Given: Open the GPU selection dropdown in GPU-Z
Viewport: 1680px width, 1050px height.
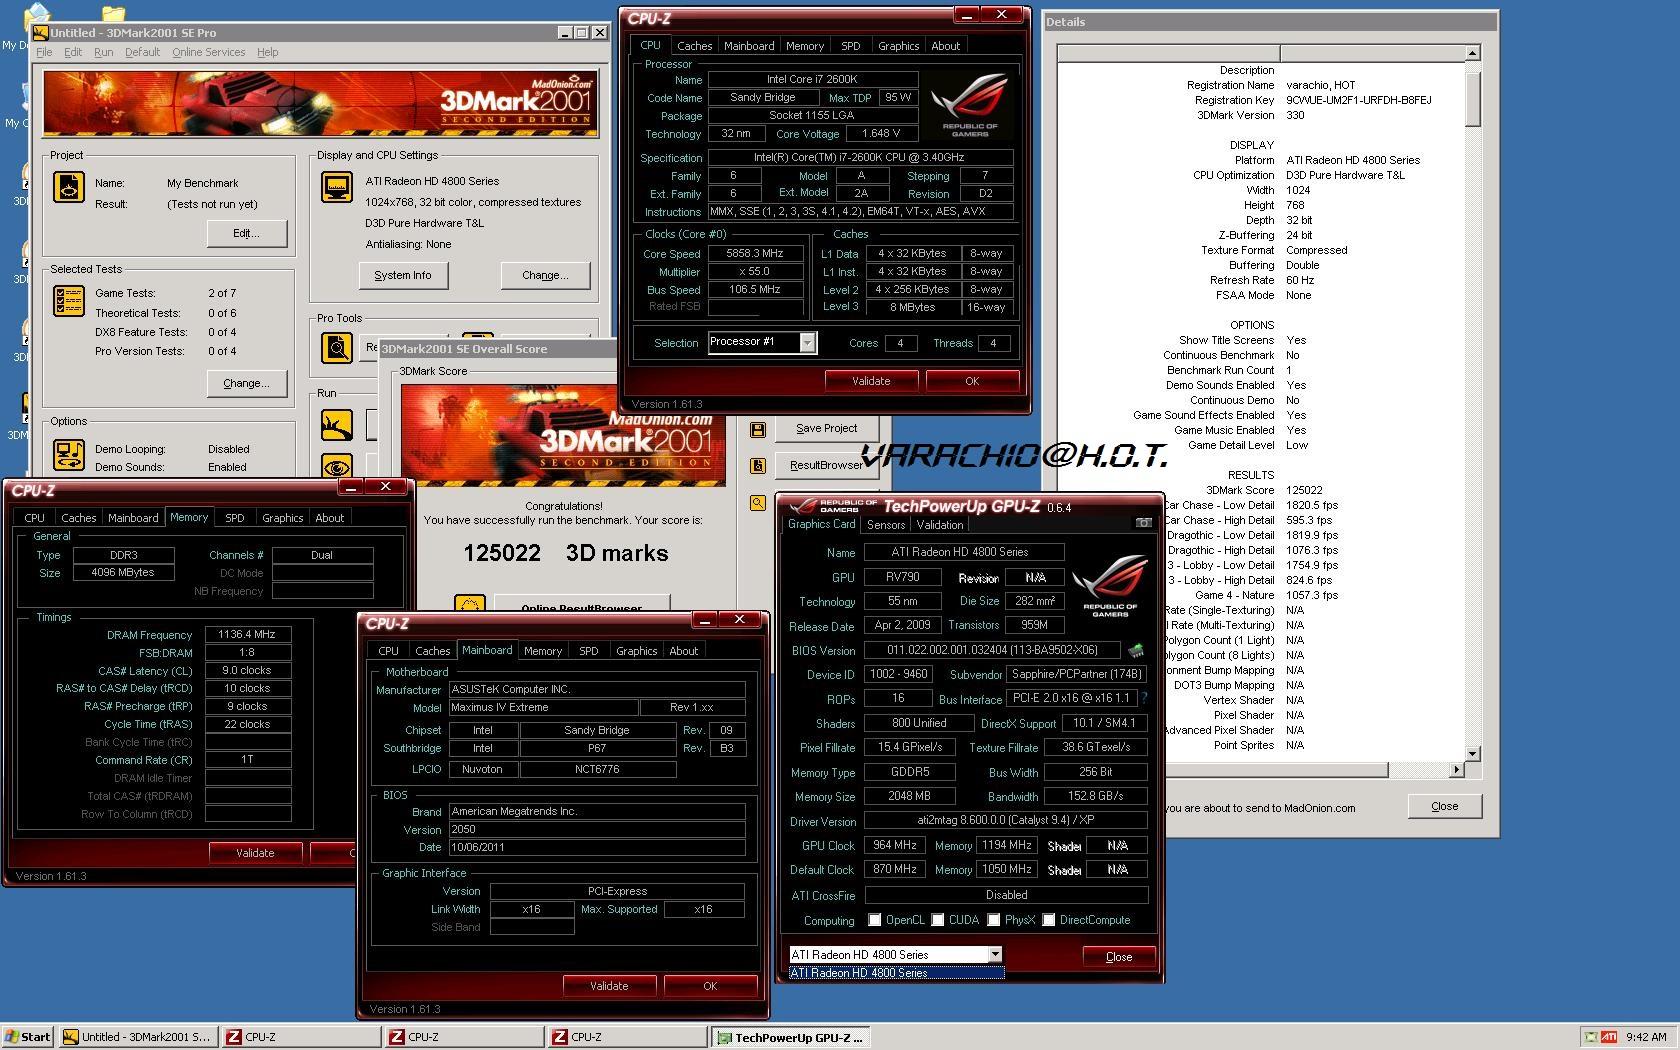Looking at the screenshot, I should [x=995, y=955].
